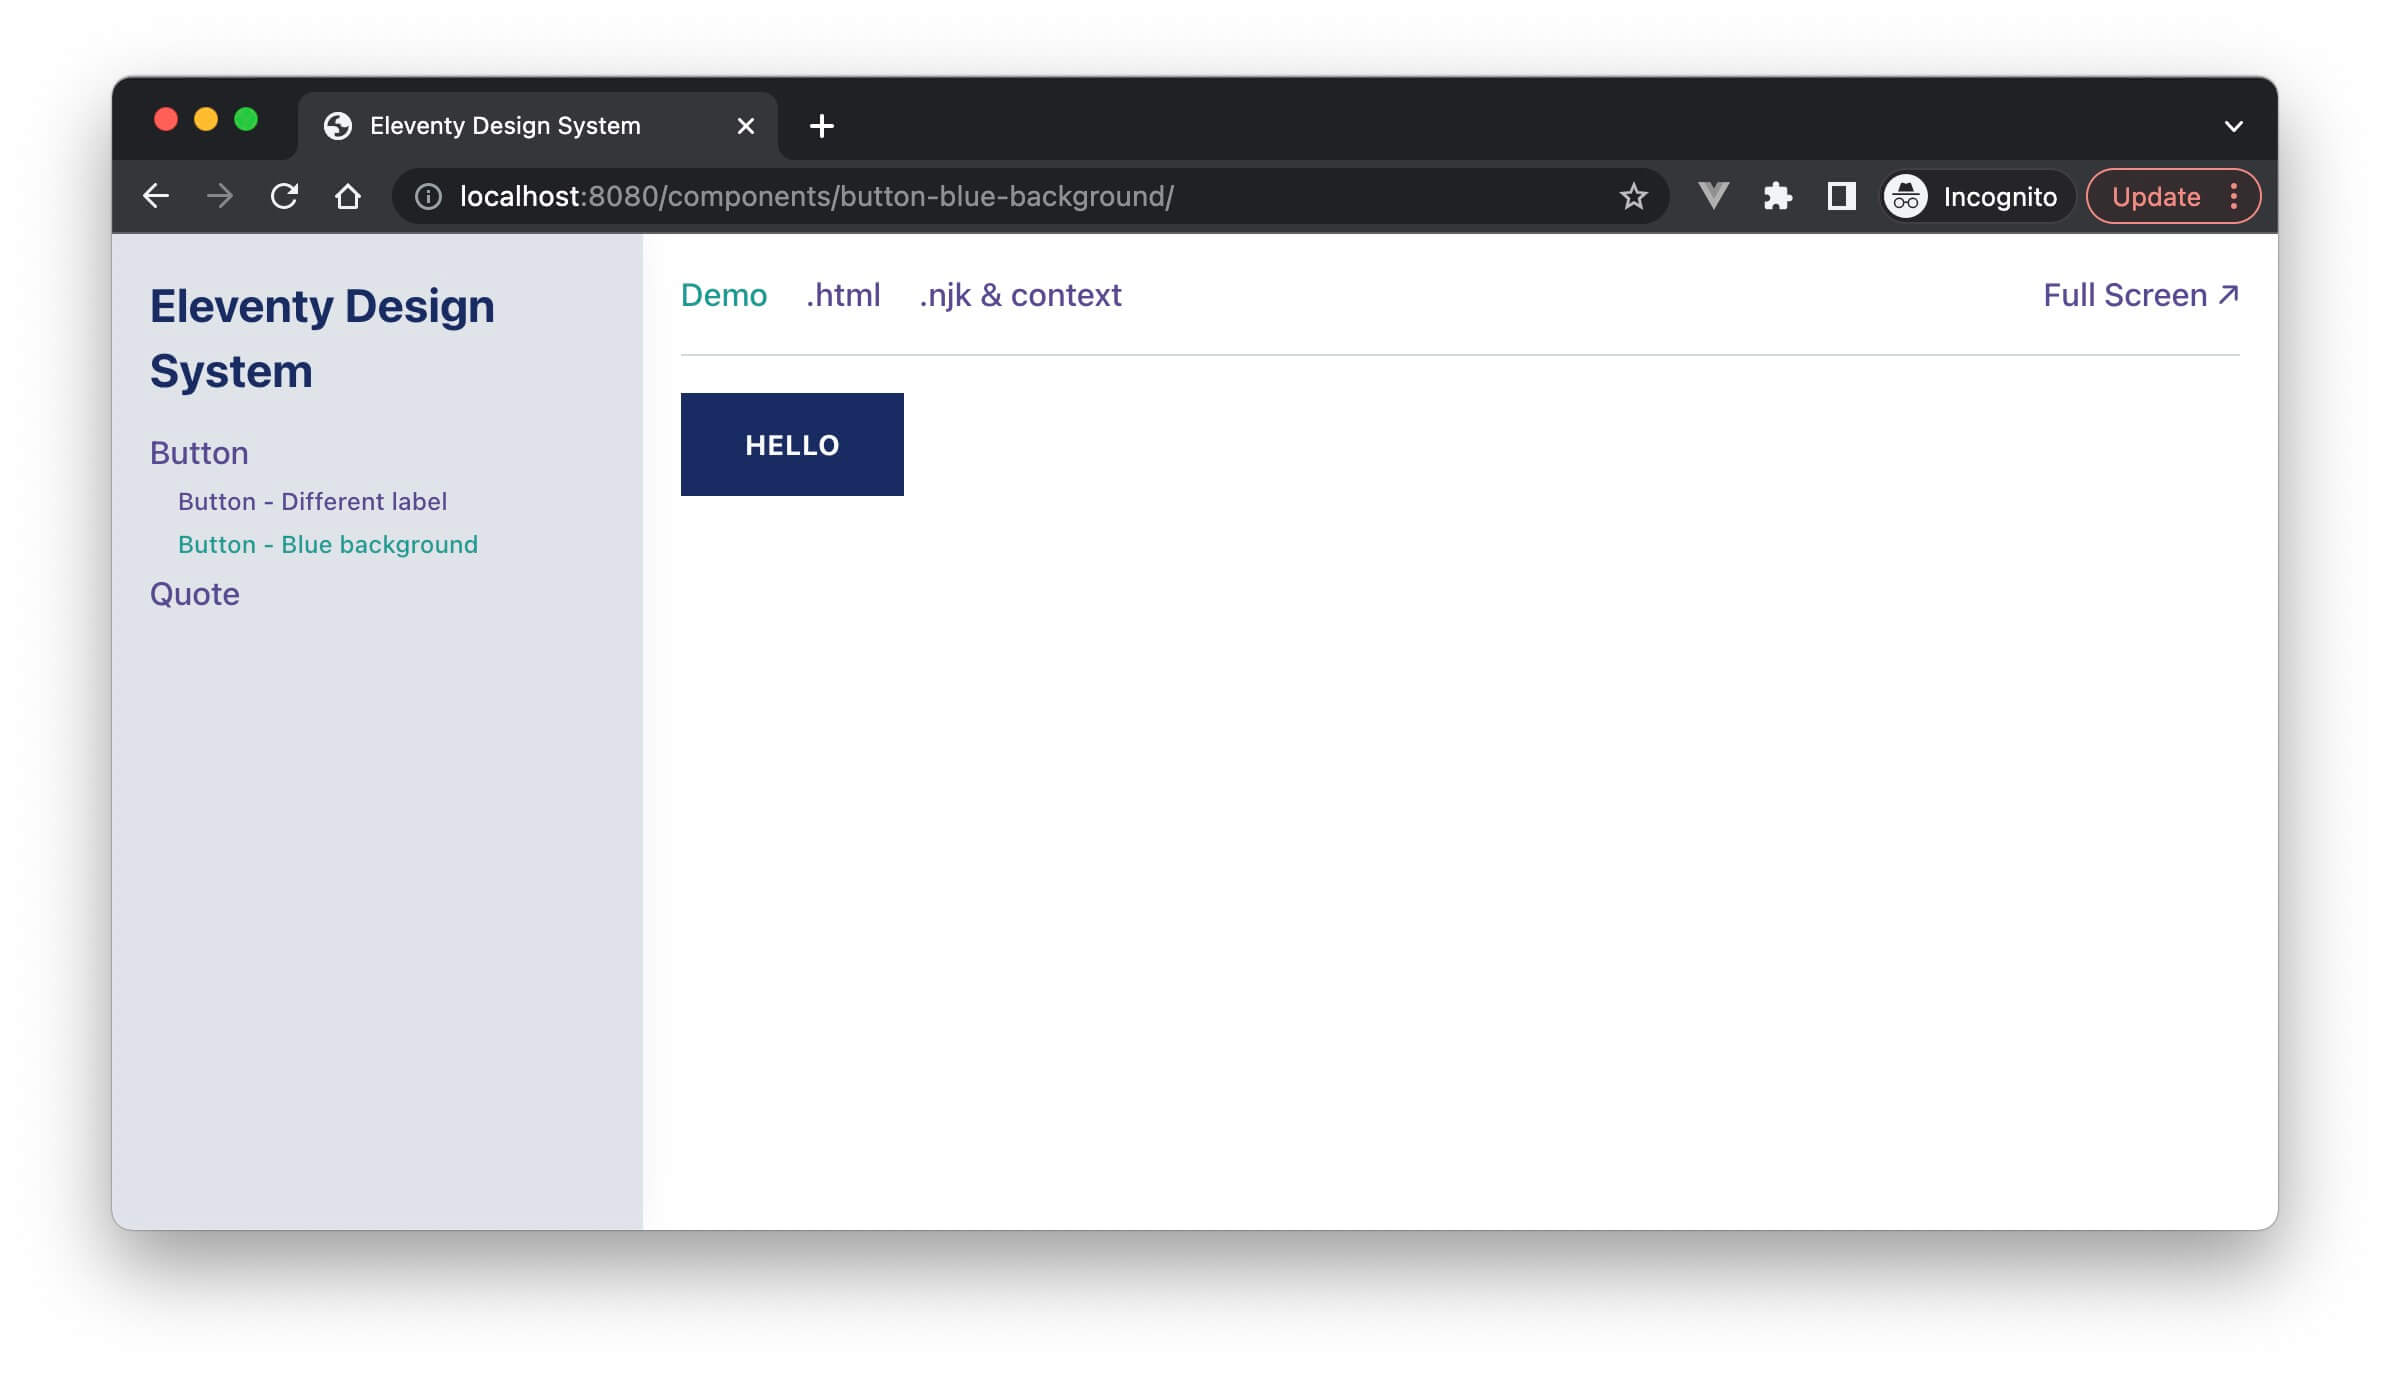Screen dimensions: 2390x1378
Task: Minimize window with the yellow dot
Action: pyautogui.click(x=206, y=120)
